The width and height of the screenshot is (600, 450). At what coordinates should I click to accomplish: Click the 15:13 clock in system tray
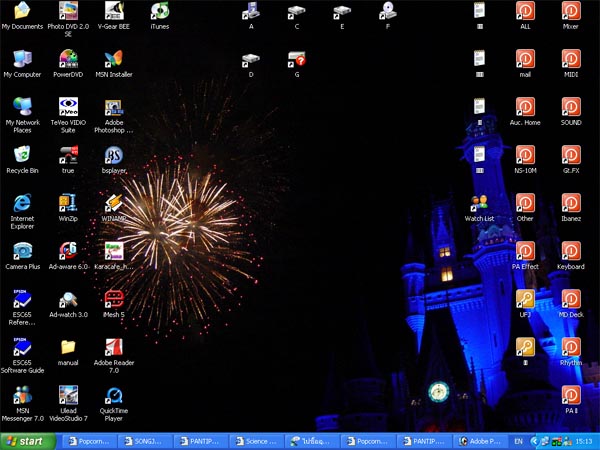584,442
